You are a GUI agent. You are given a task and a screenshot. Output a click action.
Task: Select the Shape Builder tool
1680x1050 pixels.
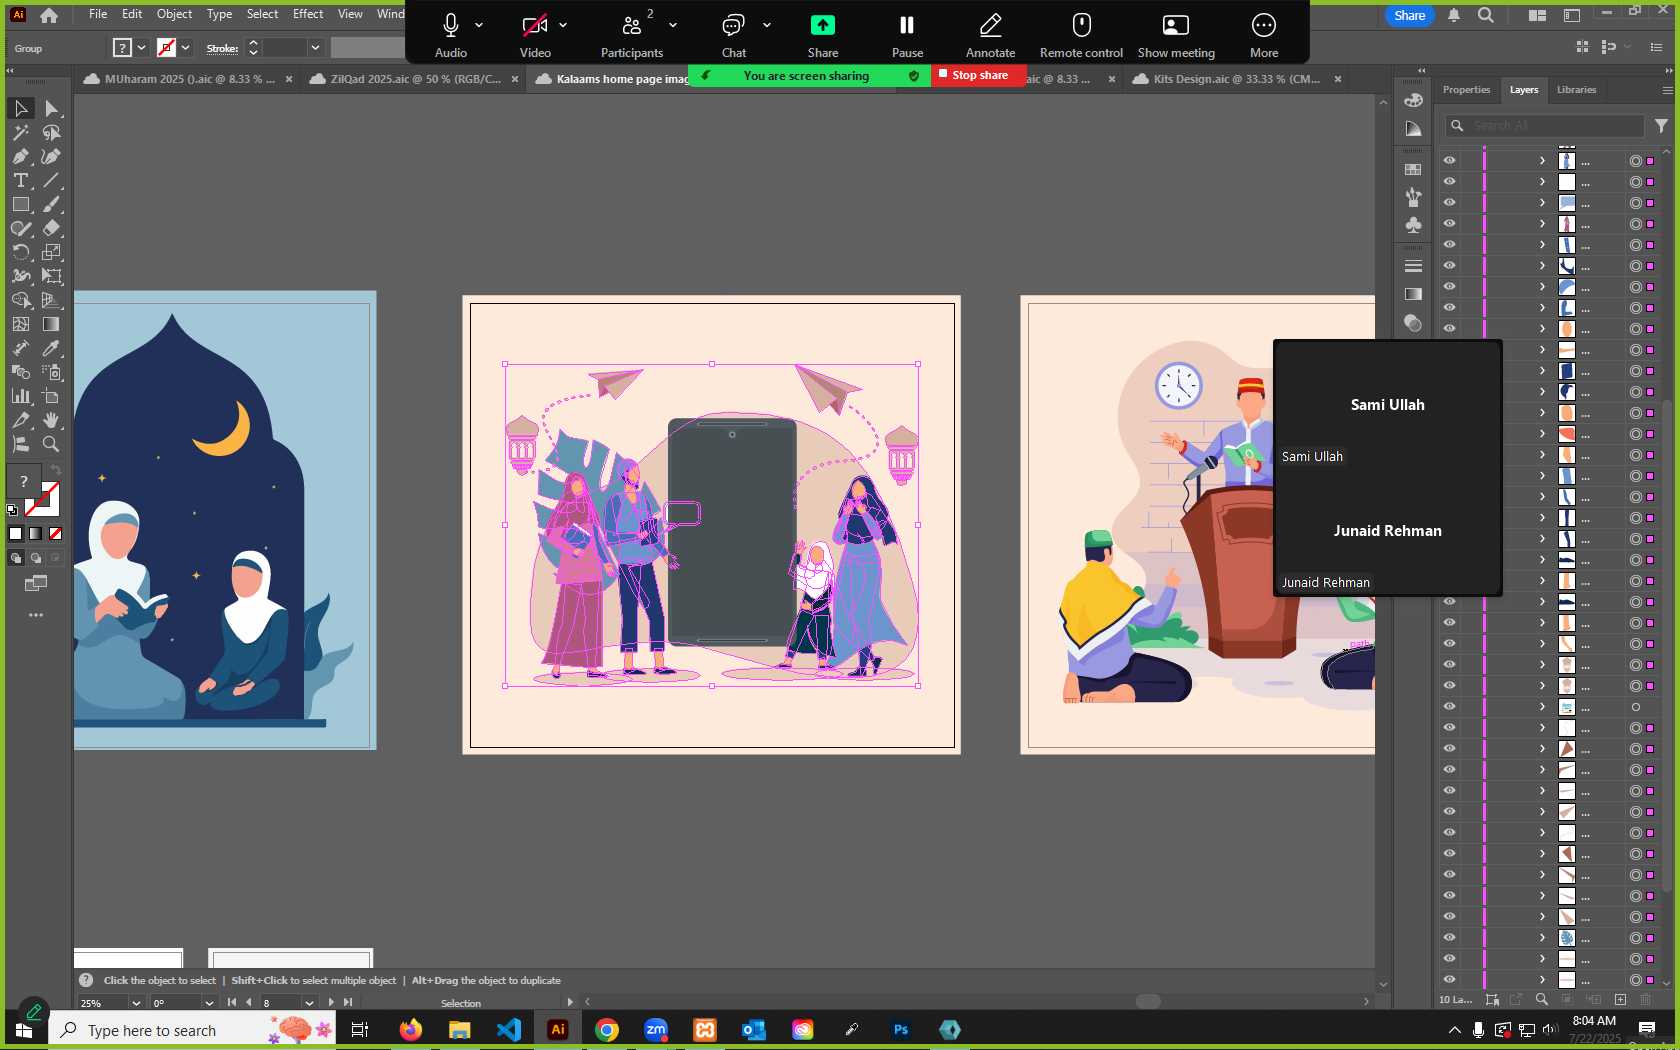[20, 300]
